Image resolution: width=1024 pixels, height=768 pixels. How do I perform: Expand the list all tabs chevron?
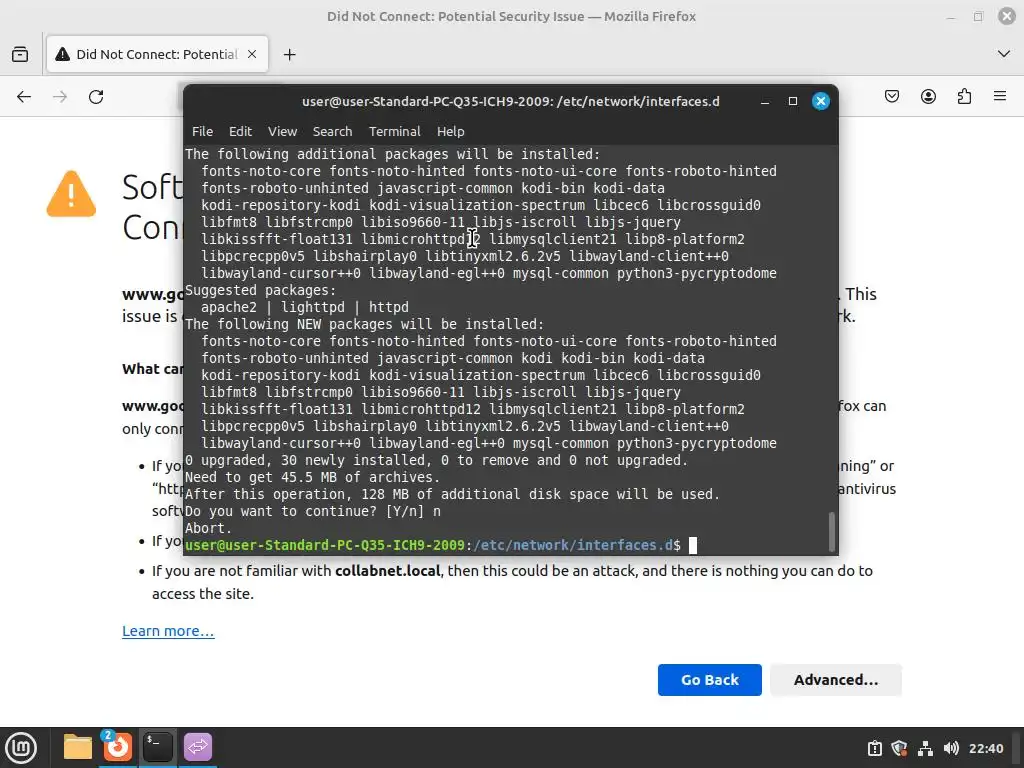[1004, 54]
